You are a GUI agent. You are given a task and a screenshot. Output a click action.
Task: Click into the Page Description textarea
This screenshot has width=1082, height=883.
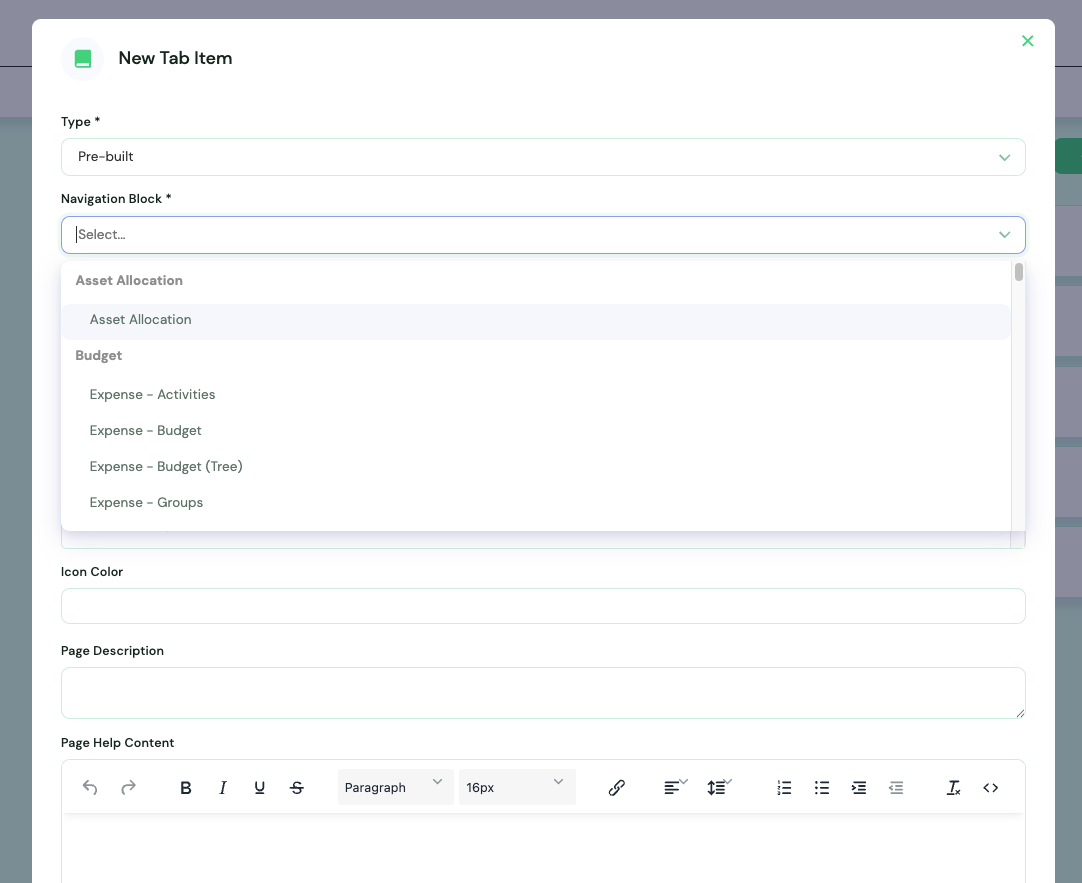[x=543, y=693]
